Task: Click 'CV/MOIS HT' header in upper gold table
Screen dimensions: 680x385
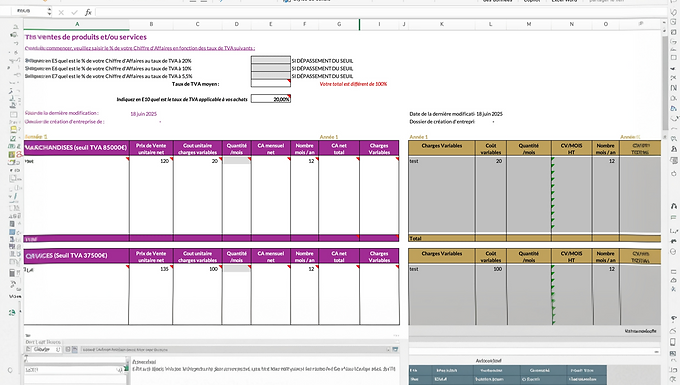Action: (x=572, y=149)
